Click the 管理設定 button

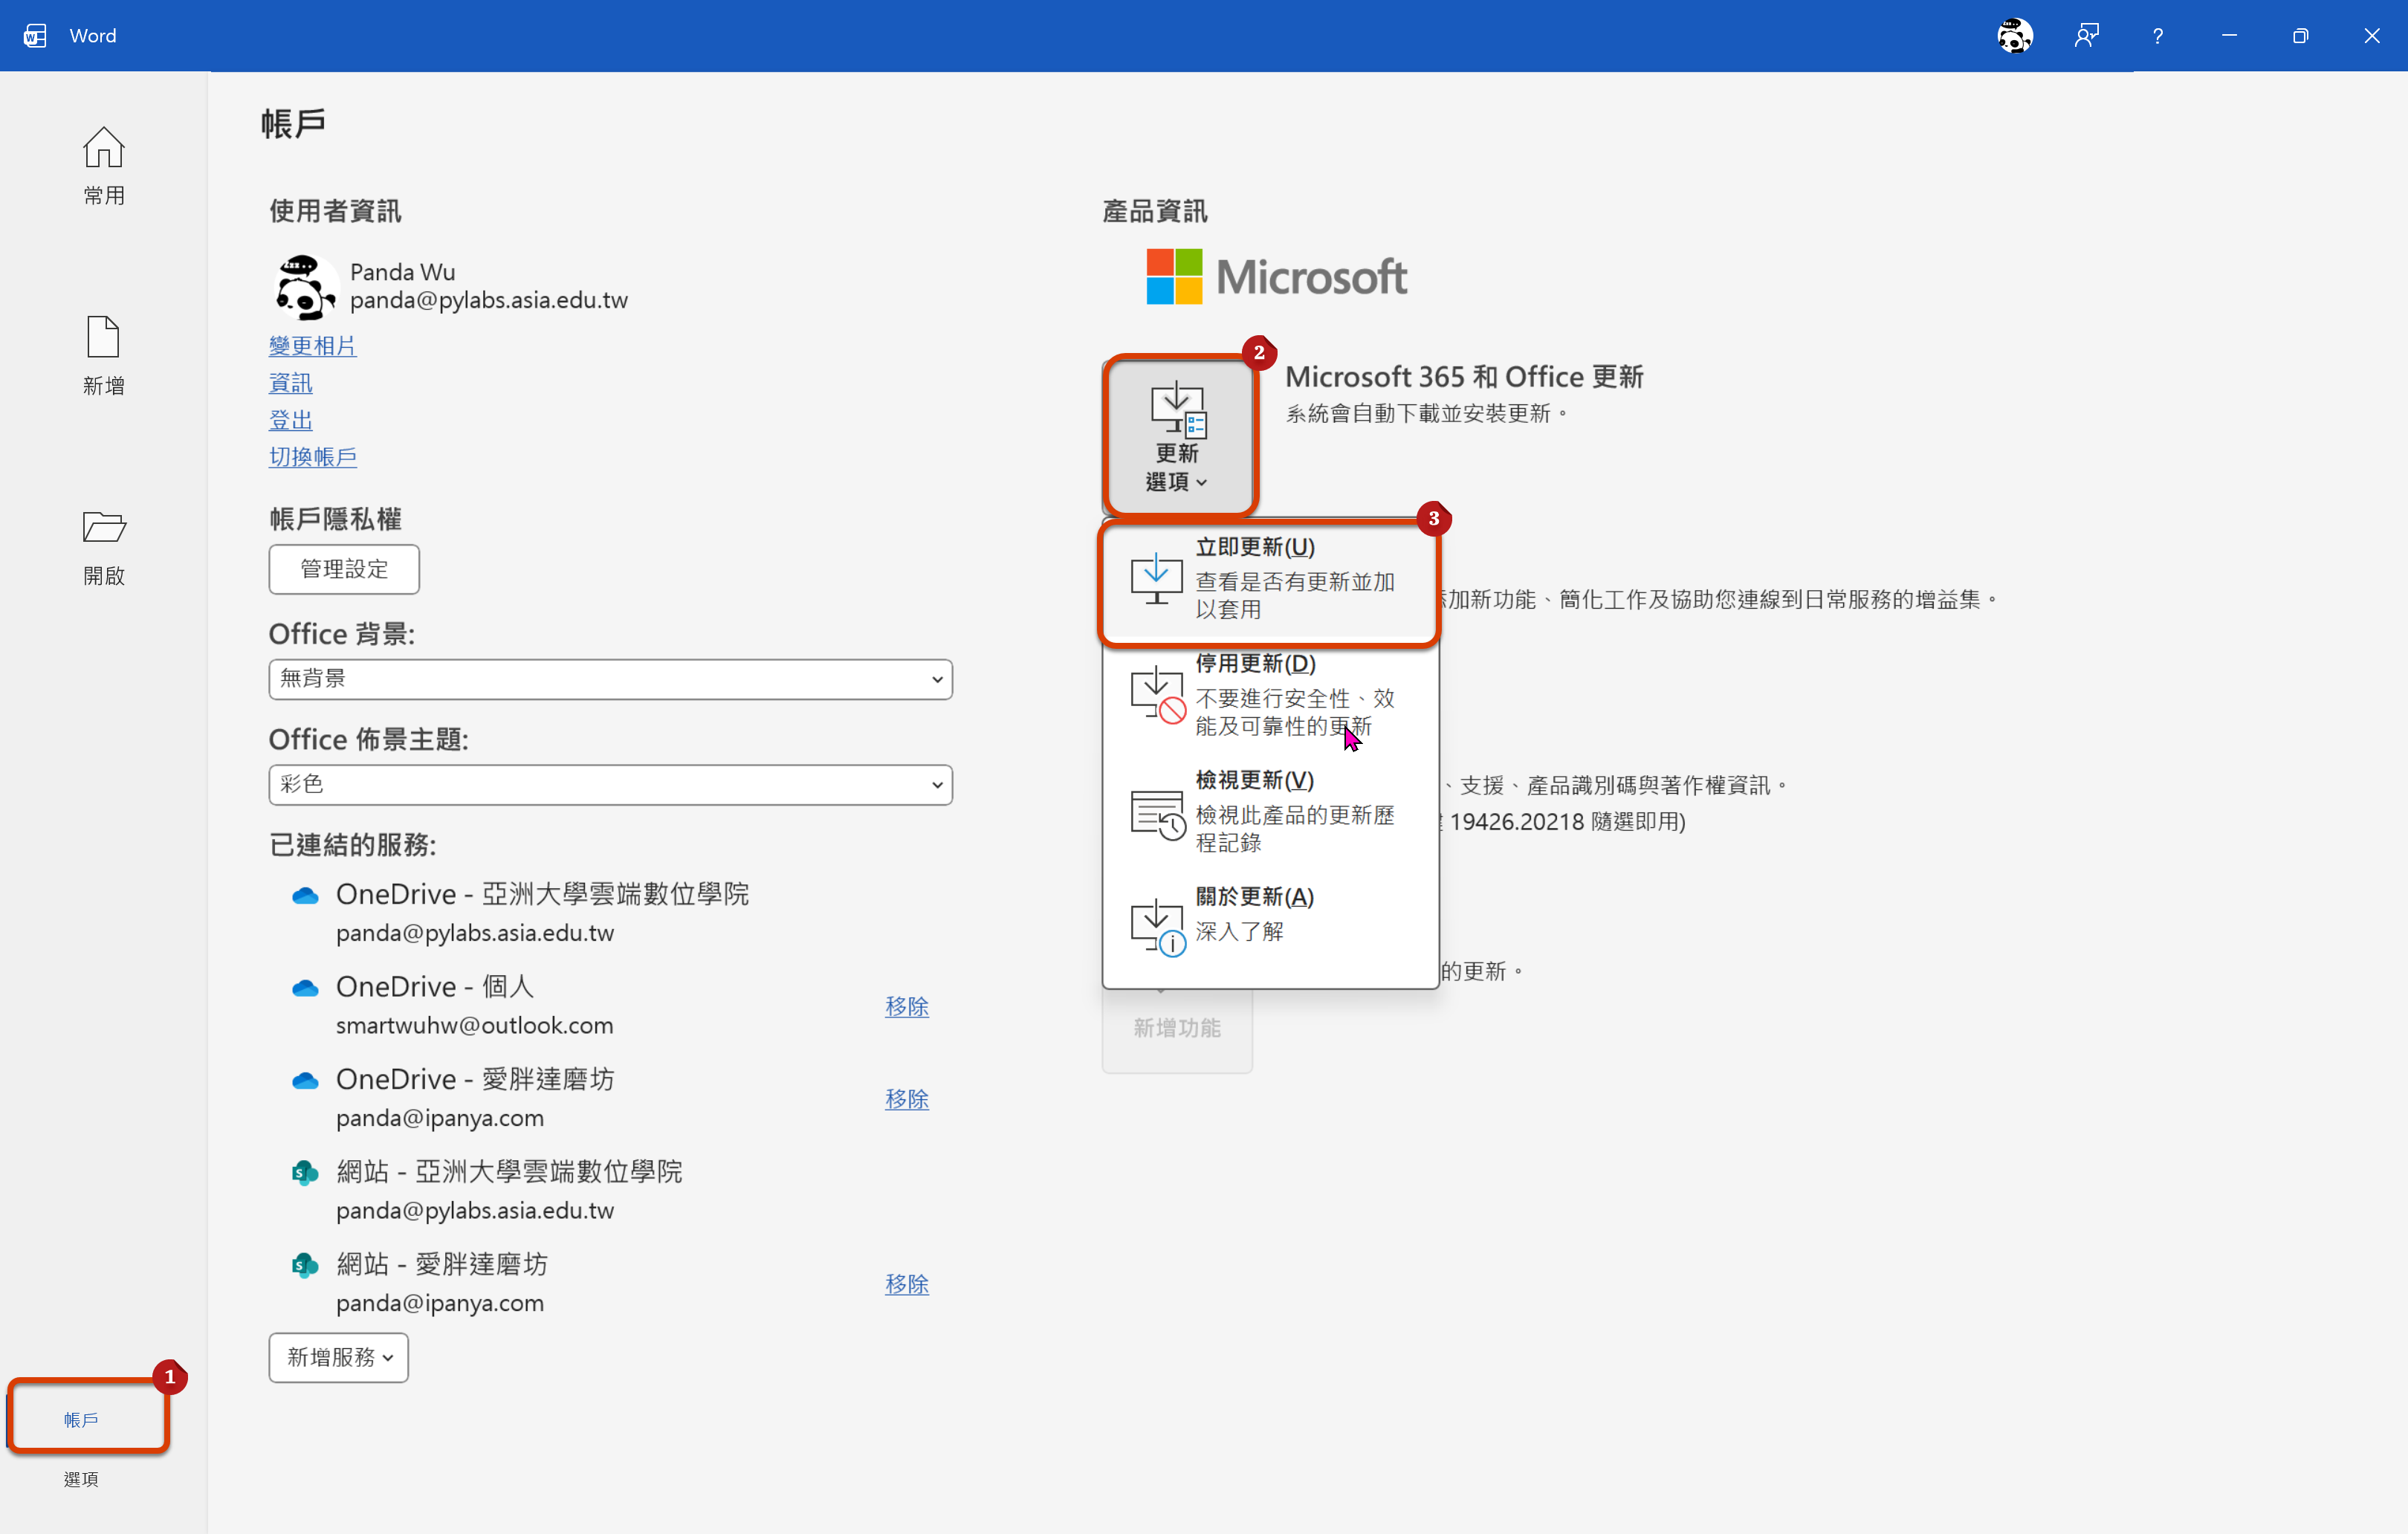tap(344, 569)
